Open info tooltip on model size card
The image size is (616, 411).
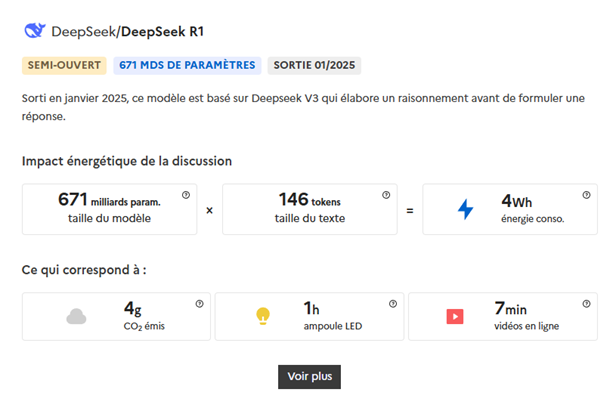(186, 195)
